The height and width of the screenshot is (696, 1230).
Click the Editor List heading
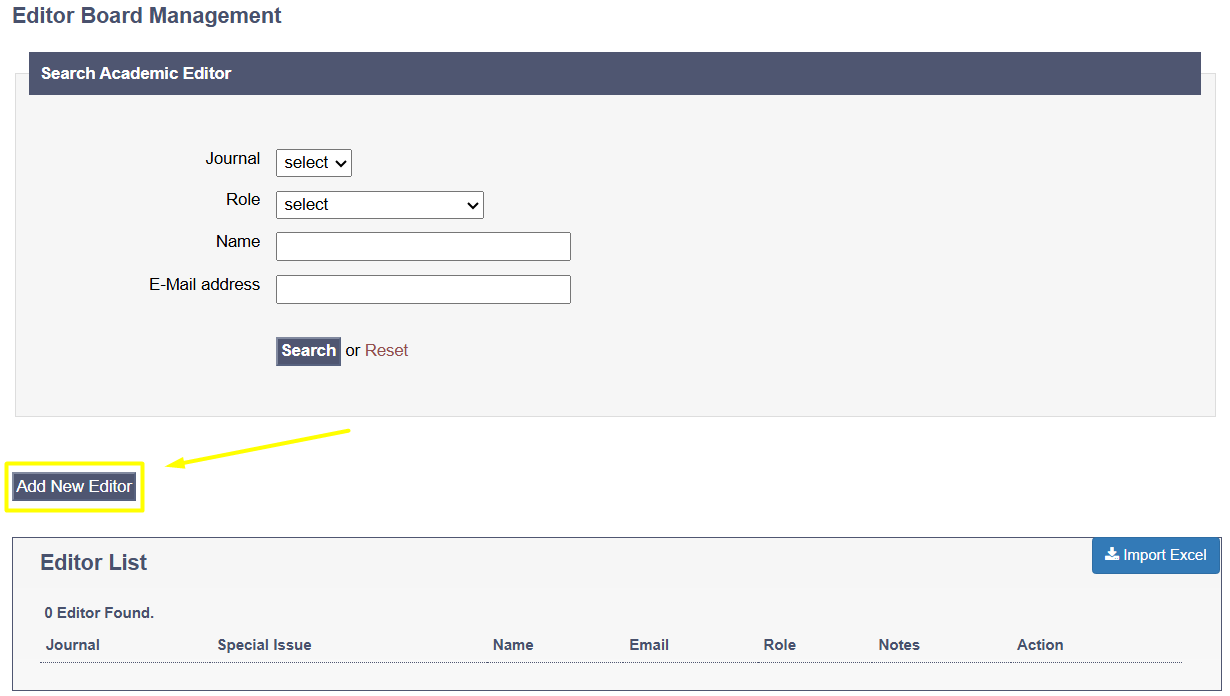coord(93,563)
